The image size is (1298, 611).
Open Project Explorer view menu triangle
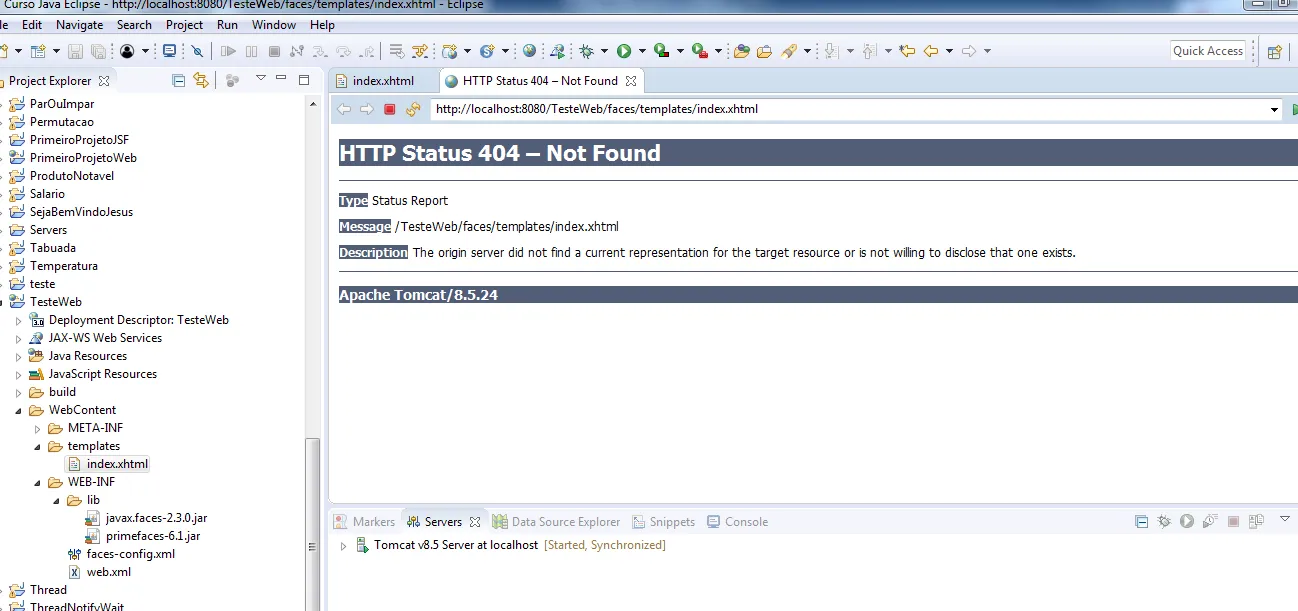(261, 79)
